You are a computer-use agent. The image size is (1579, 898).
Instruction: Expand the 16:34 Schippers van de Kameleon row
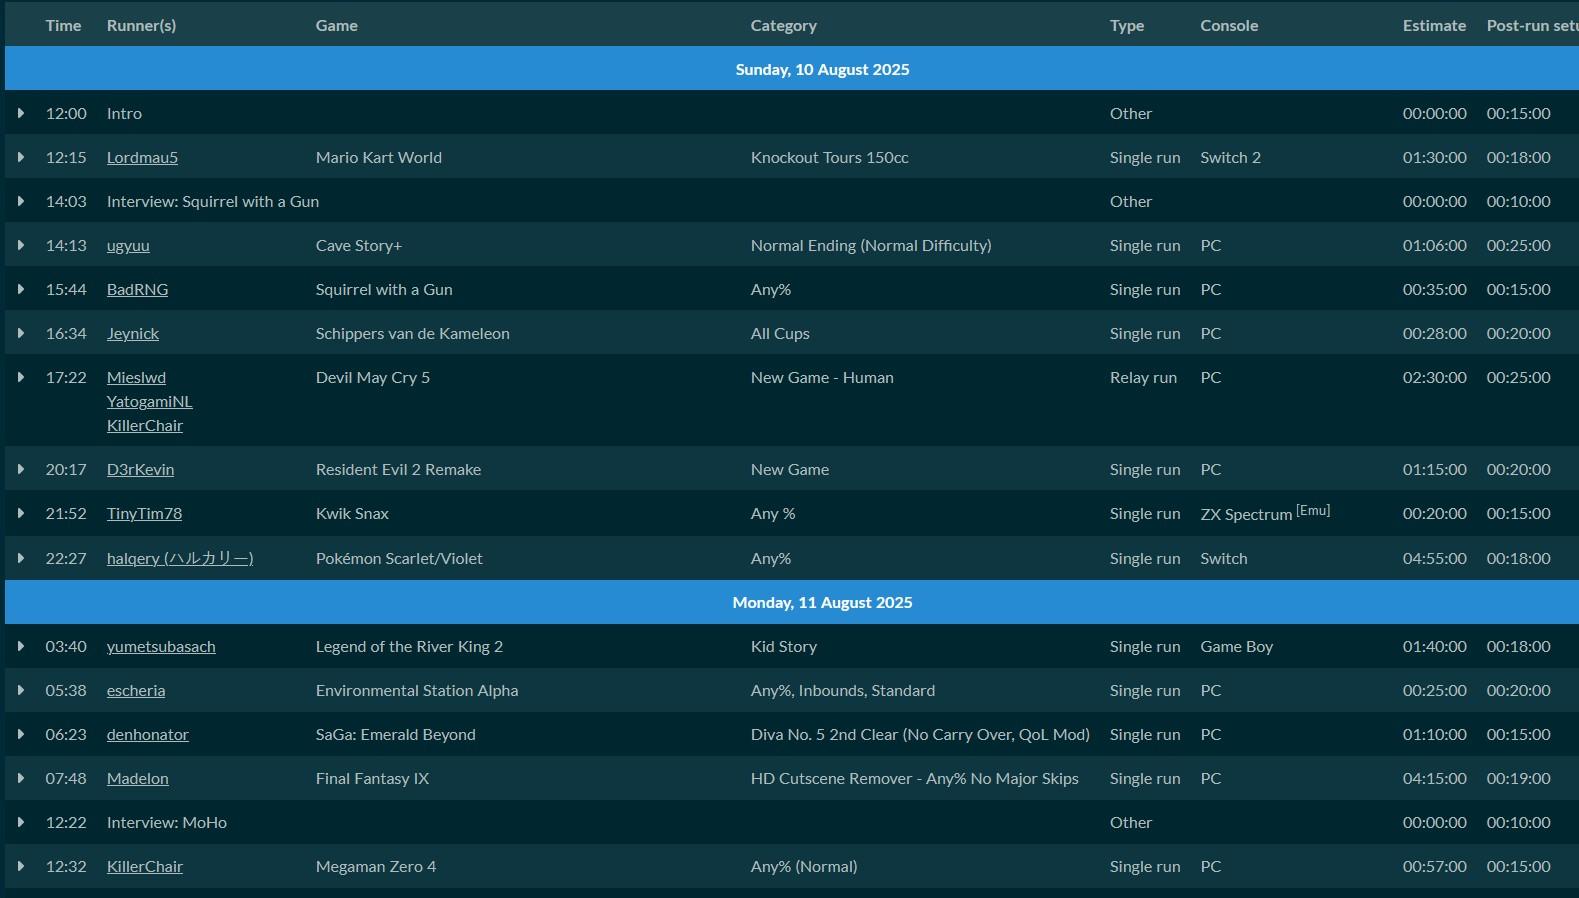point(20,333)
